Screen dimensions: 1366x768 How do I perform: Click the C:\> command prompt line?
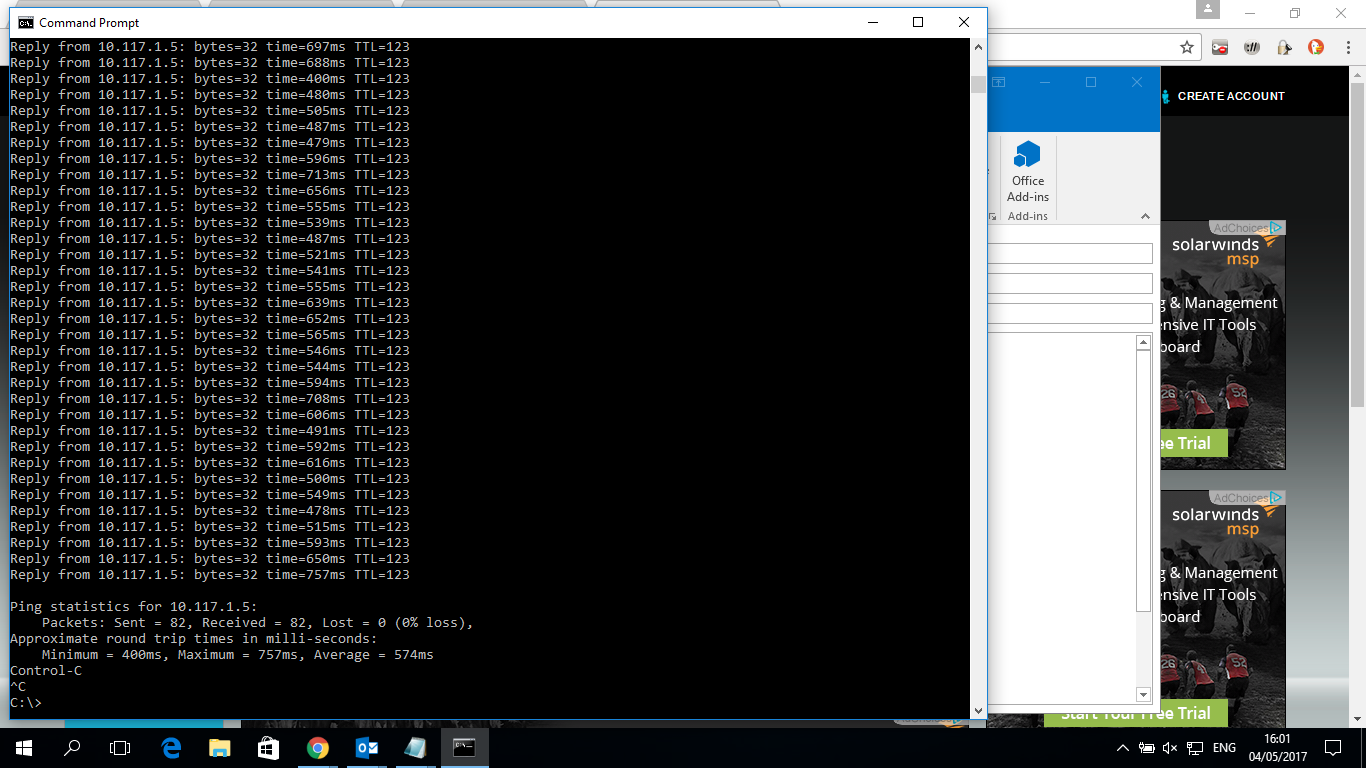[x=26, y=703]
